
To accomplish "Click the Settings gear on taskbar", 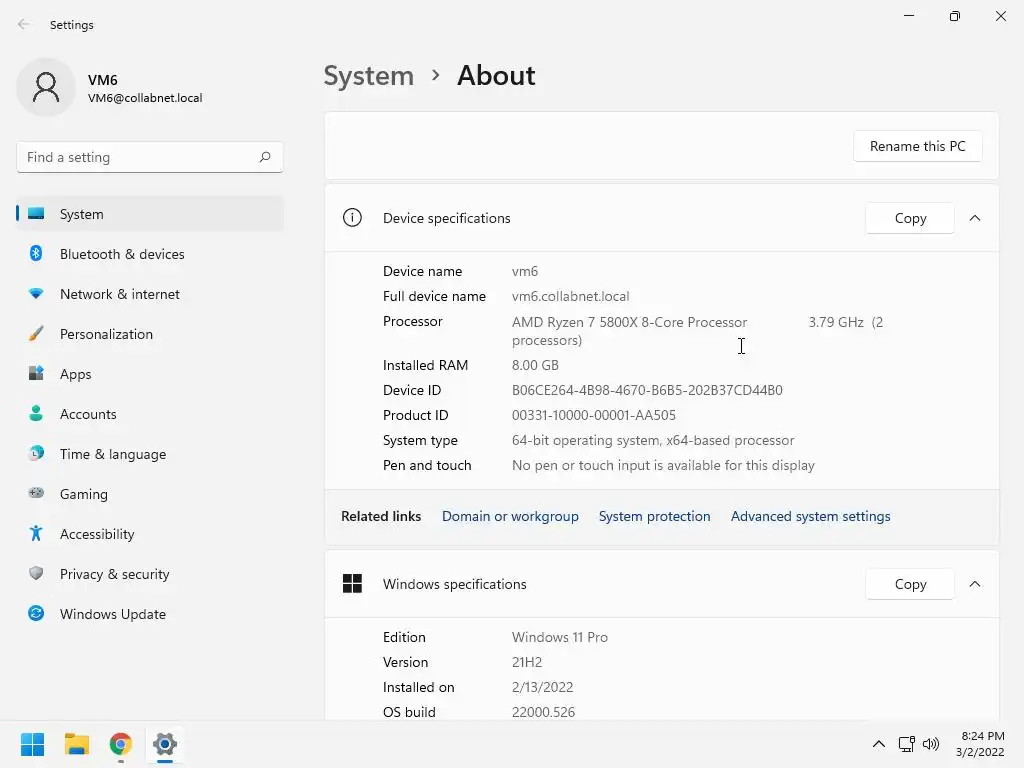I will (165, 744).
